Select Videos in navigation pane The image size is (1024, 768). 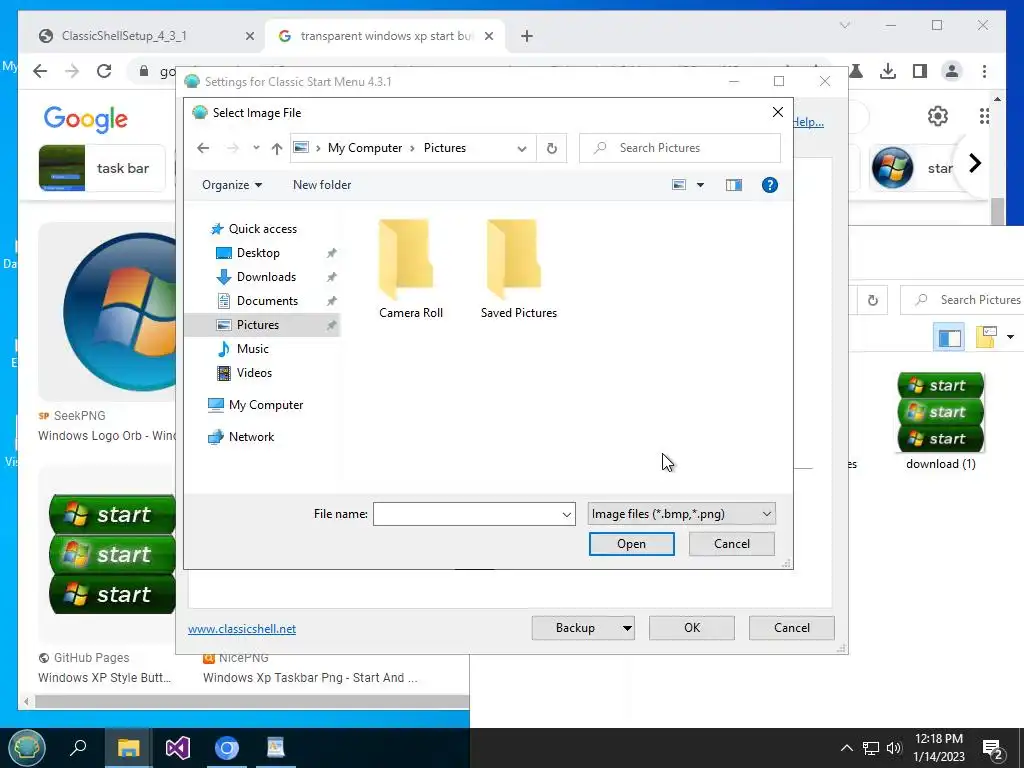pos(254,373)
